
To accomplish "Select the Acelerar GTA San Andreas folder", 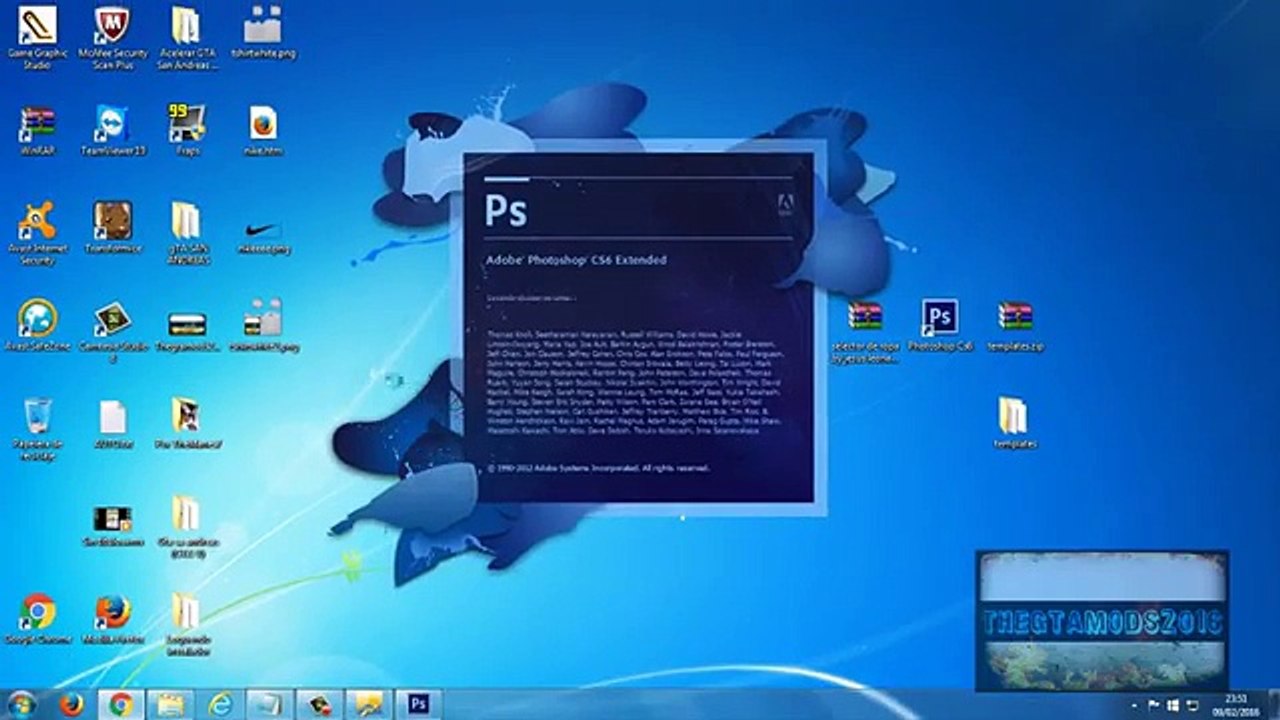I will [186, 37].
